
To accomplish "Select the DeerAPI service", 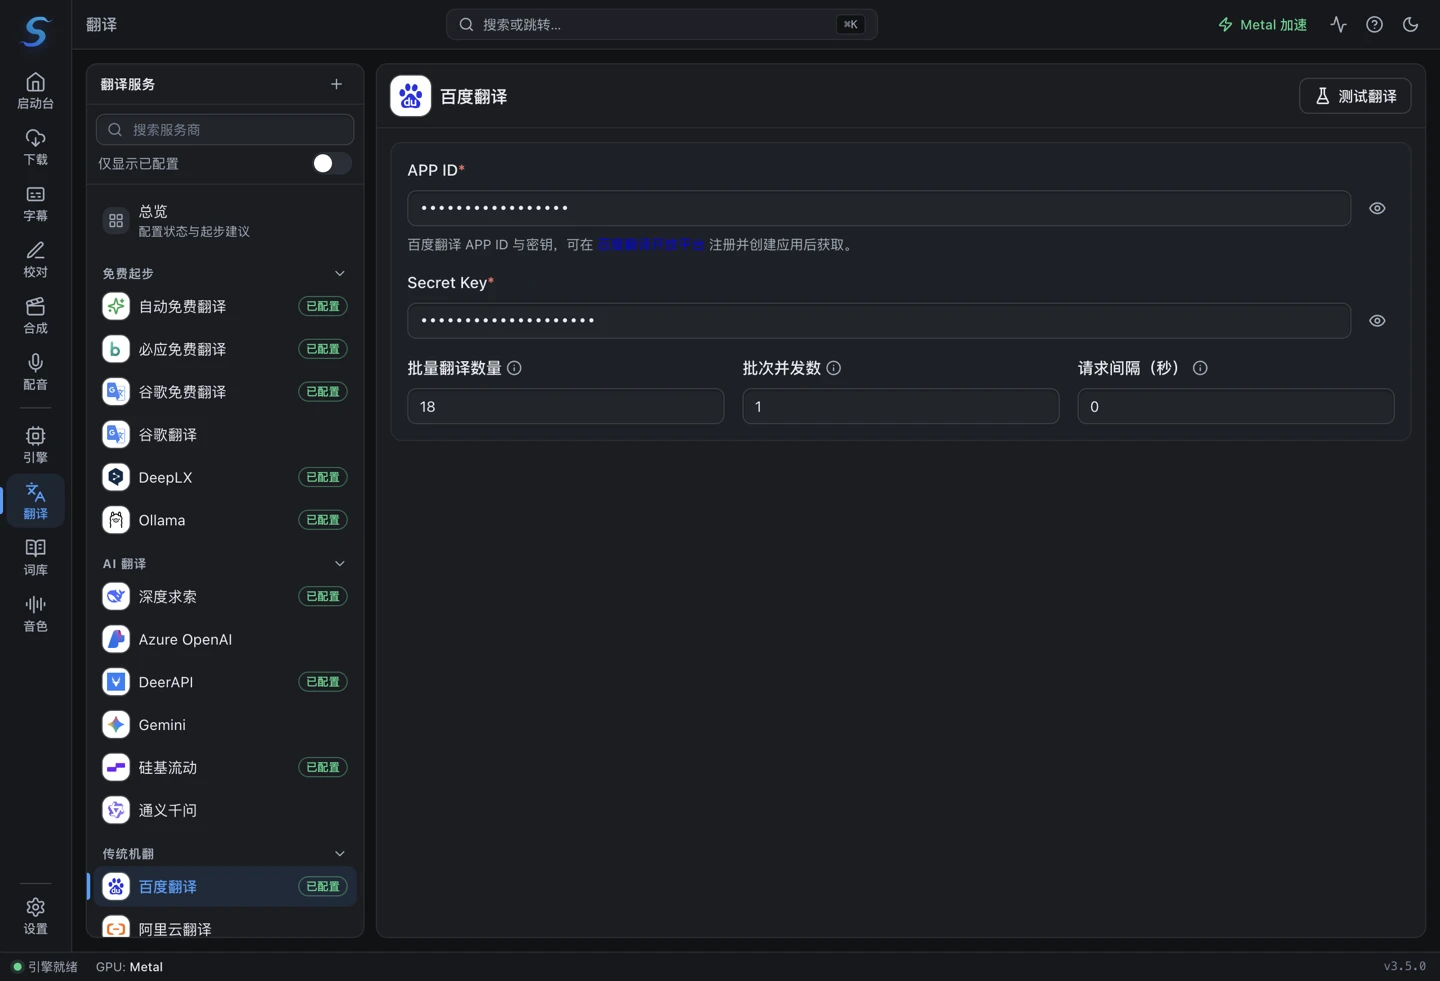I will click(225, 682).
